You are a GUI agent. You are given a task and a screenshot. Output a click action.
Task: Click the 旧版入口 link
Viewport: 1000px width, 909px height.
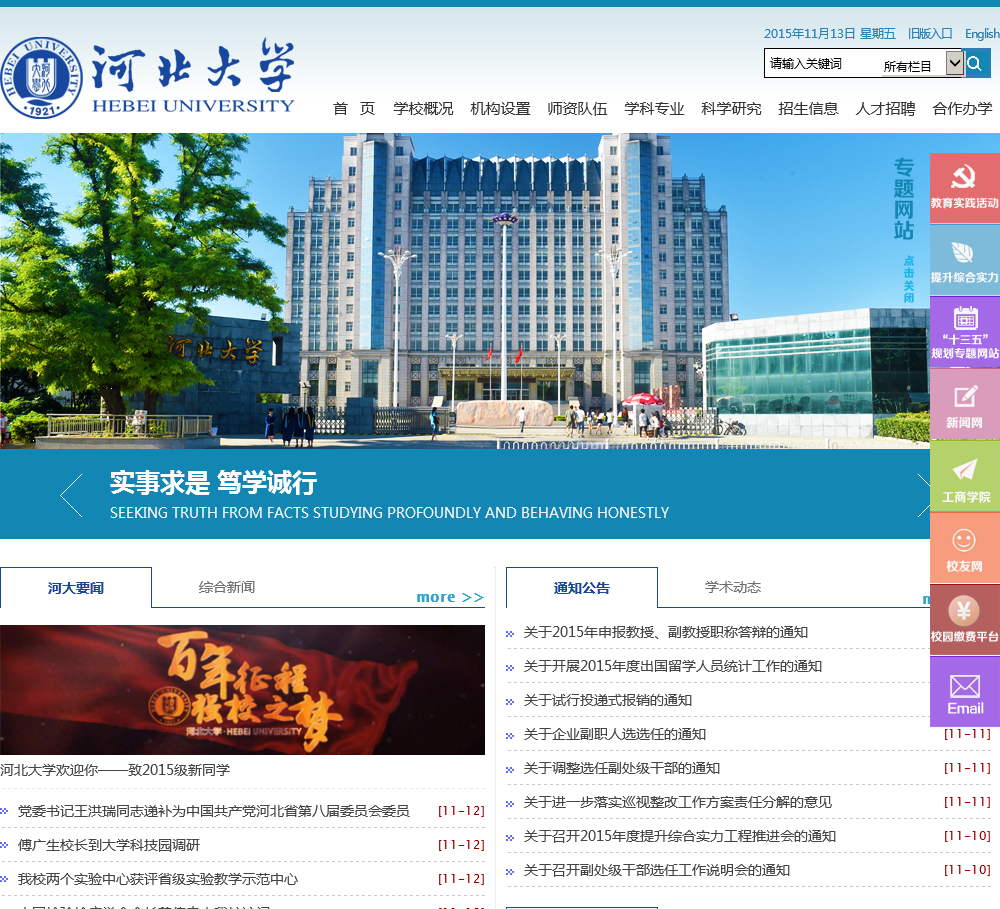[x=930, y=33]
